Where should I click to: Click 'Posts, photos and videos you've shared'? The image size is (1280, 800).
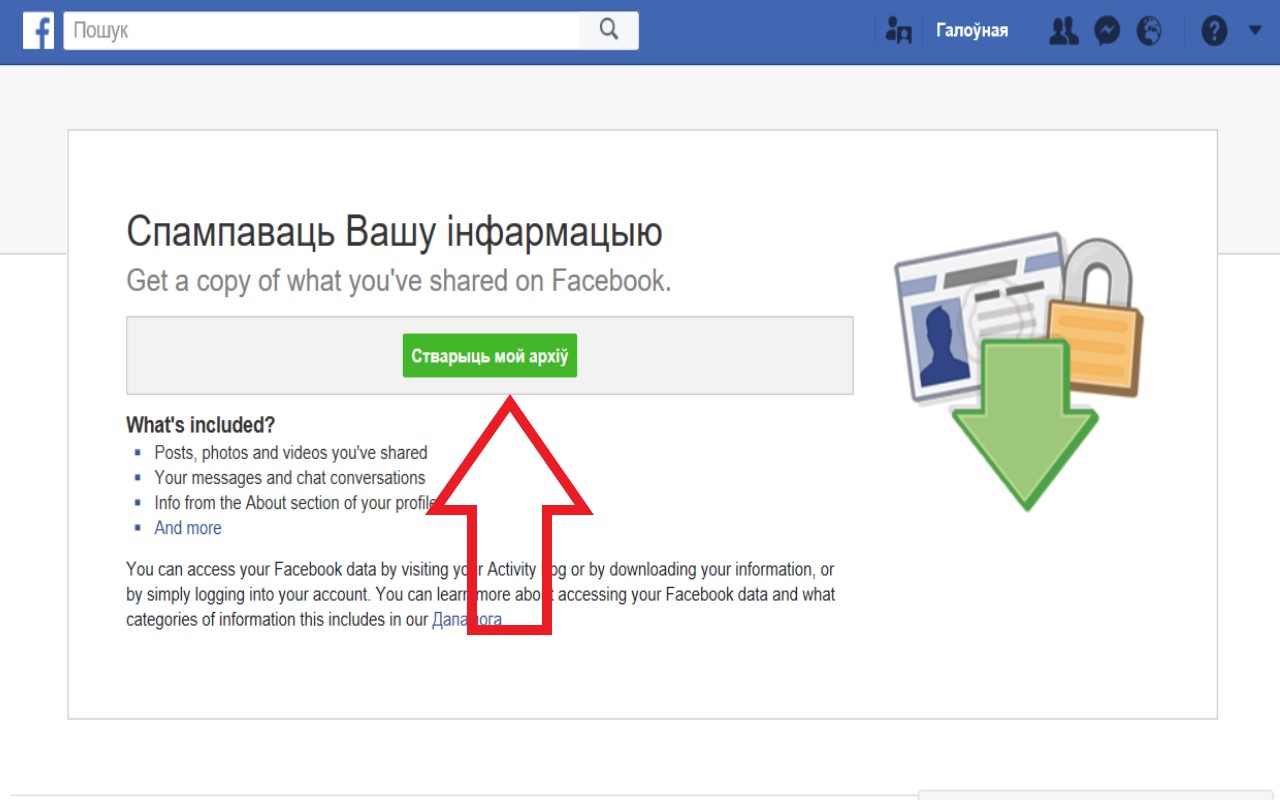(291, 453)
